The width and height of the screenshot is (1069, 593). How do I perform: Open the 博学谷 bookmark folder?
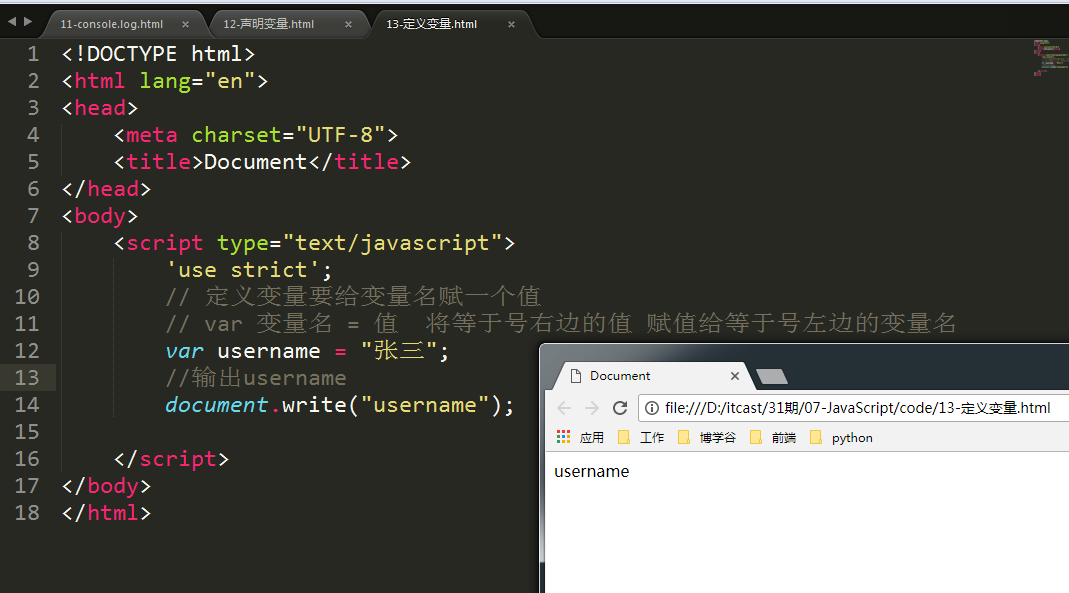(707, 438)
